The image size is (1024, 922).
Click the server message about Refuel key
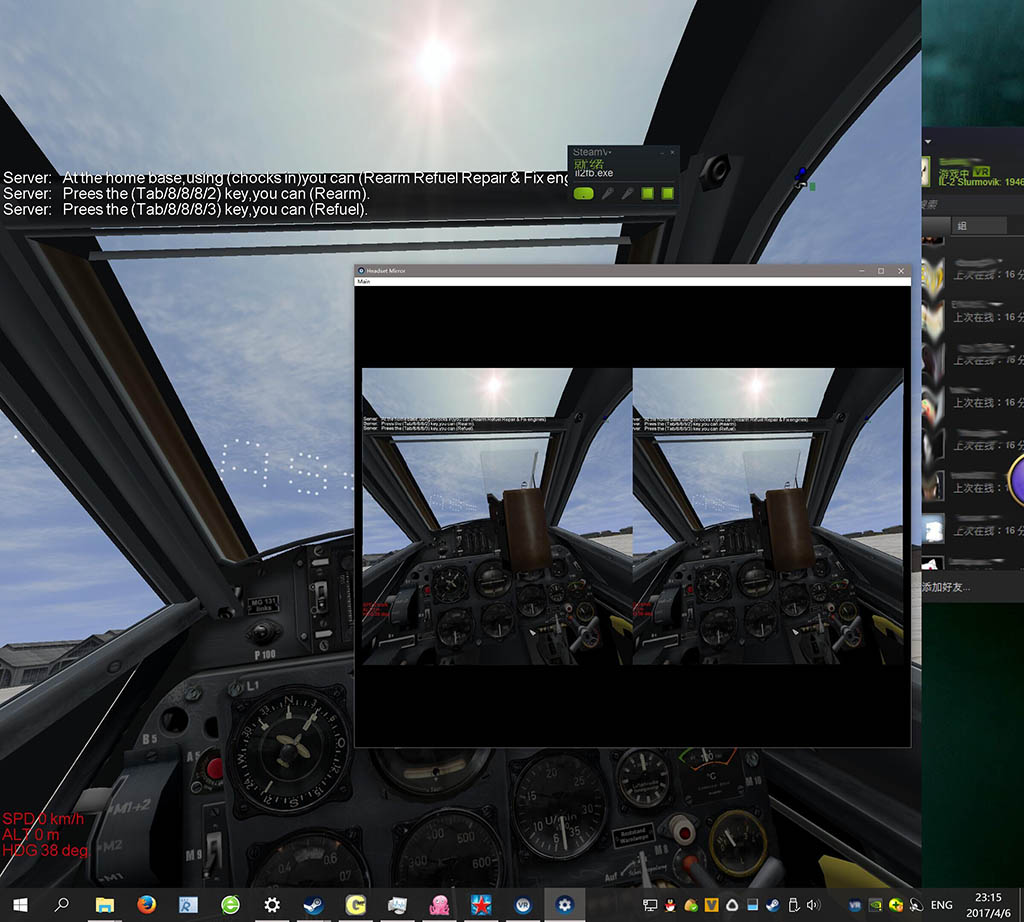click(x=185, y=209)
